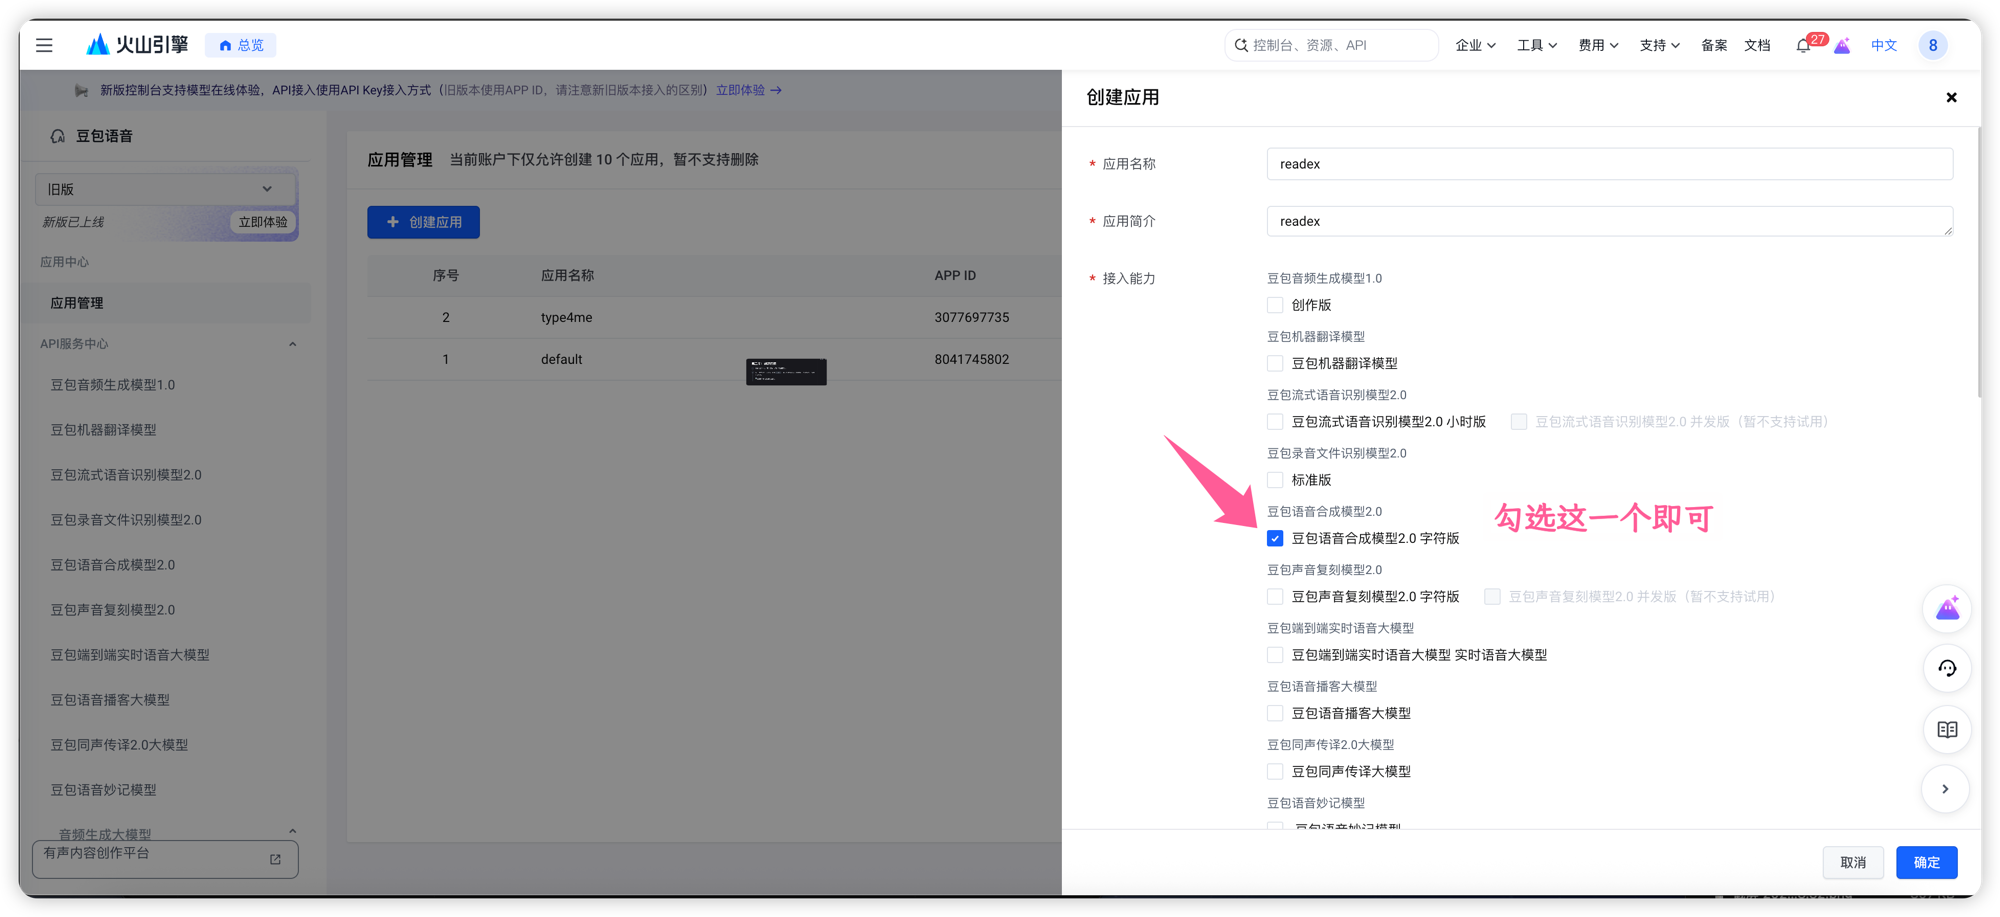This screenshot has height=917, width=2000.
Task: Open 豆包语音播客大模型 in sidebar
Action: tap(110, 700)
